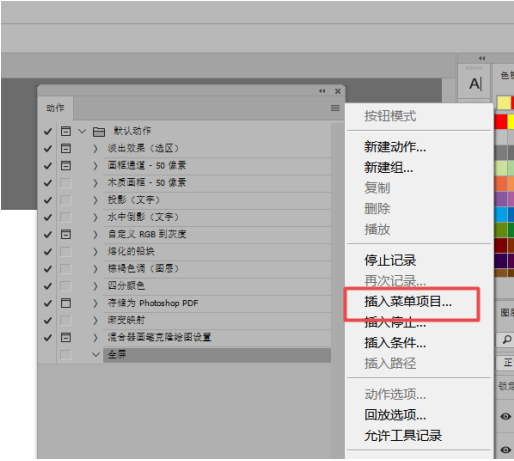Toggle dialog icon for 混合器画笔克隆绘图设置
This screenshot has height=461, width=514.
pyautogui.click(x=66, y=337)
